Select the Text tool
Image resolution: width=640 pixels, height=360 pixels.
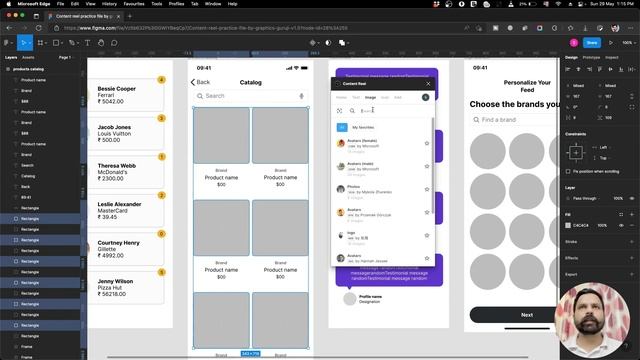click(87, 43)
